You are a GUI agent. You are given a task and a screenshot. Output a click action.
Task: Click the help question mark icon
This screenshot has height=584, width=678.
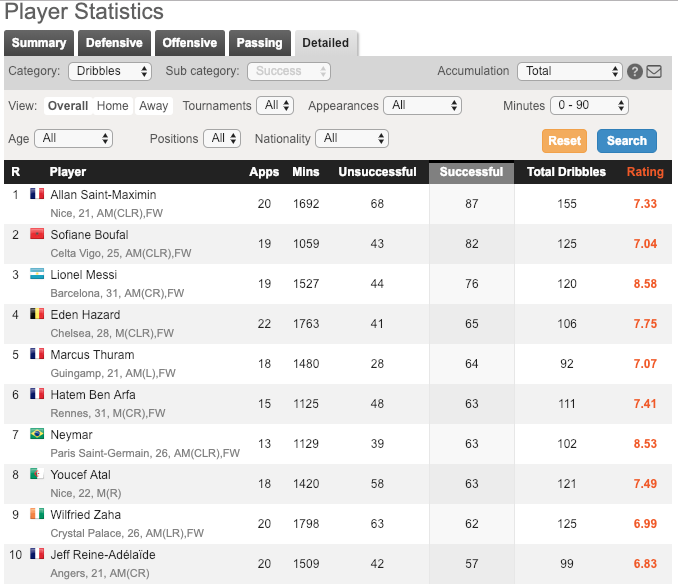click(x=634, y=72)
